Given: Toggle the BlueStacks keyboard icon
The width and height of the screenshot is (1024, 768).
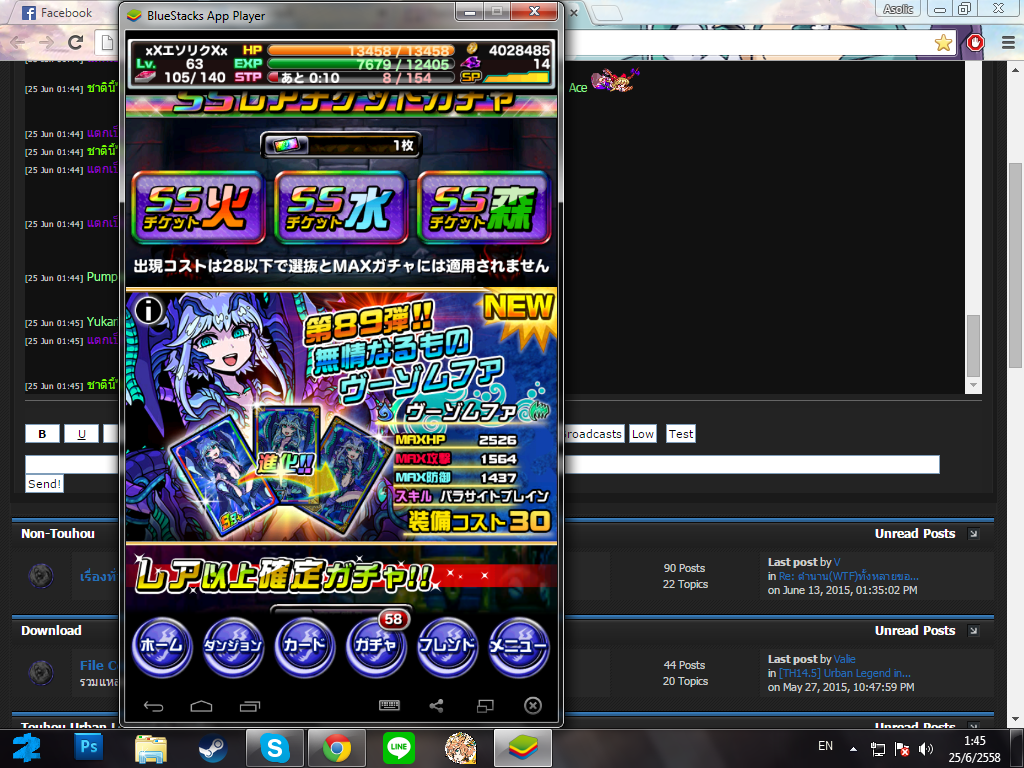Looking at the screenshot, I should (x=389, y=705).
